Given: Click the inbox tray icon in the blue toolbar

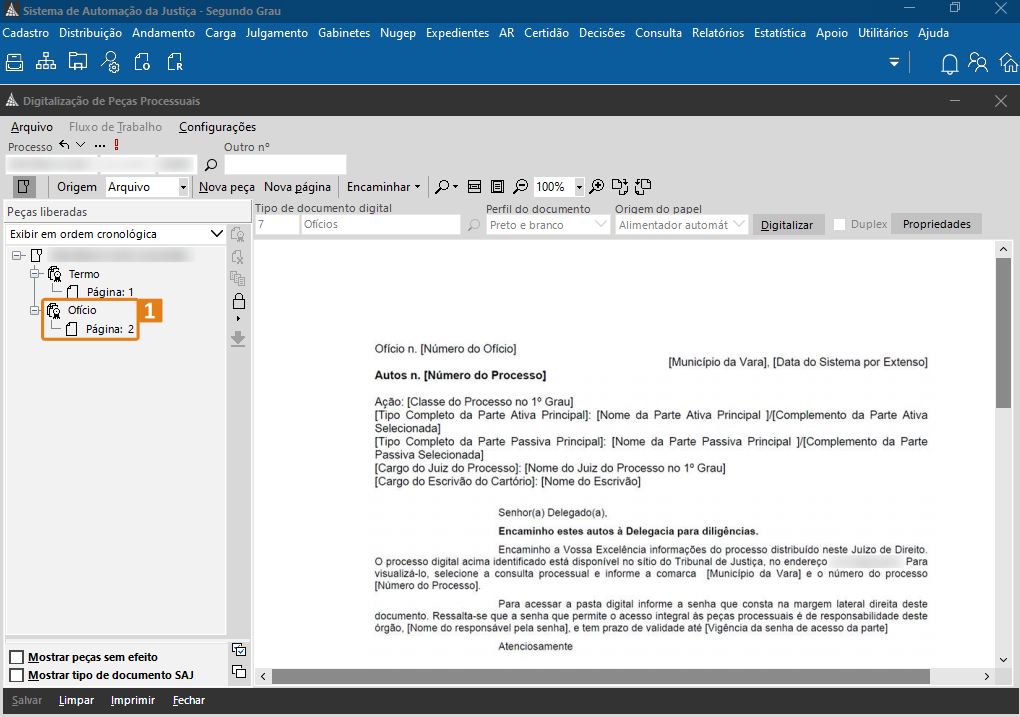Looking at the screenshot, I should 14,62.
